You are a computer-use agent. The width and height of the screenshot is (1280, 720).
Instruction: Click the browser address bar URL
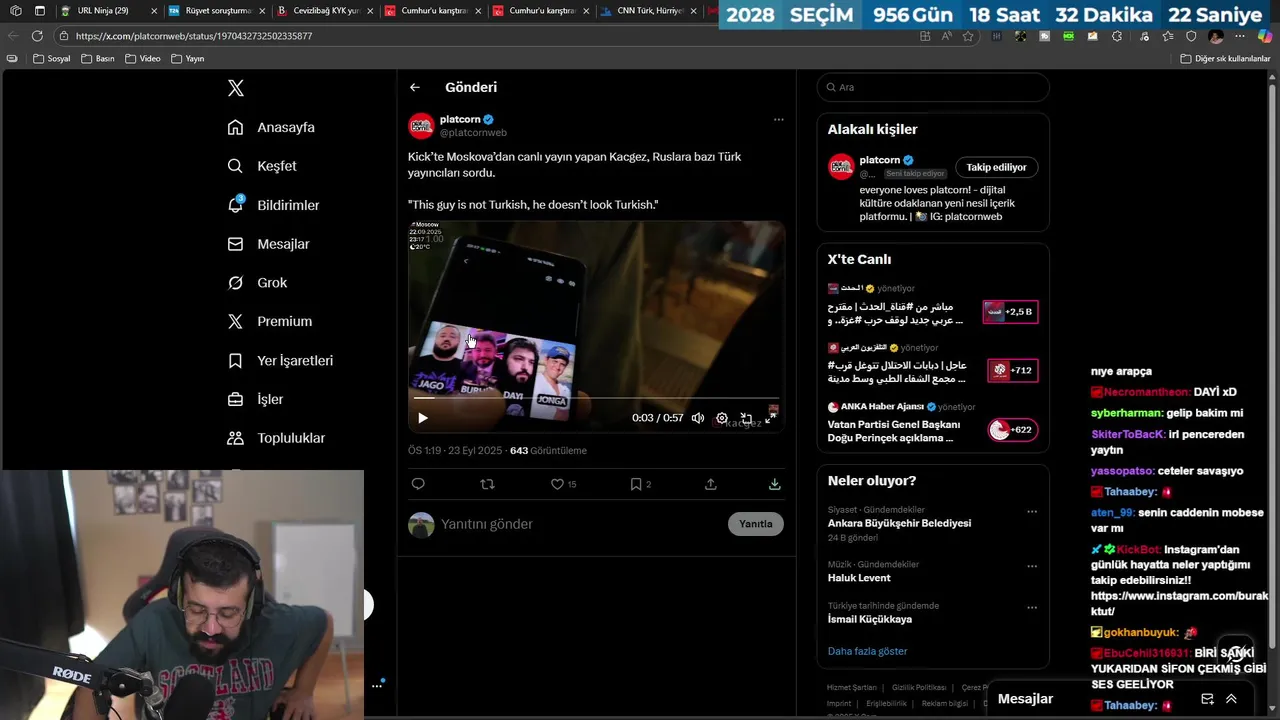click(194, 36)
